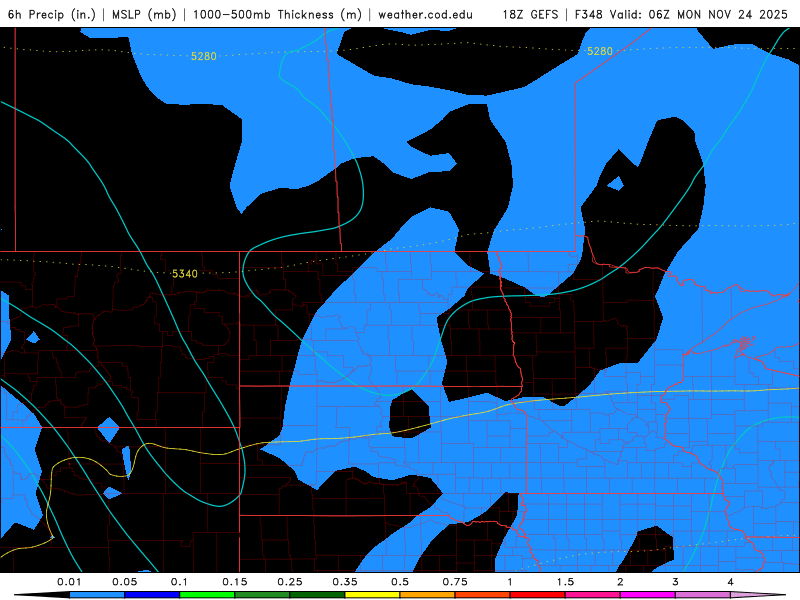This screenshot has width=800, height=600.
Task: Click the "0.25" legend value
Action: tap(290, 582)
